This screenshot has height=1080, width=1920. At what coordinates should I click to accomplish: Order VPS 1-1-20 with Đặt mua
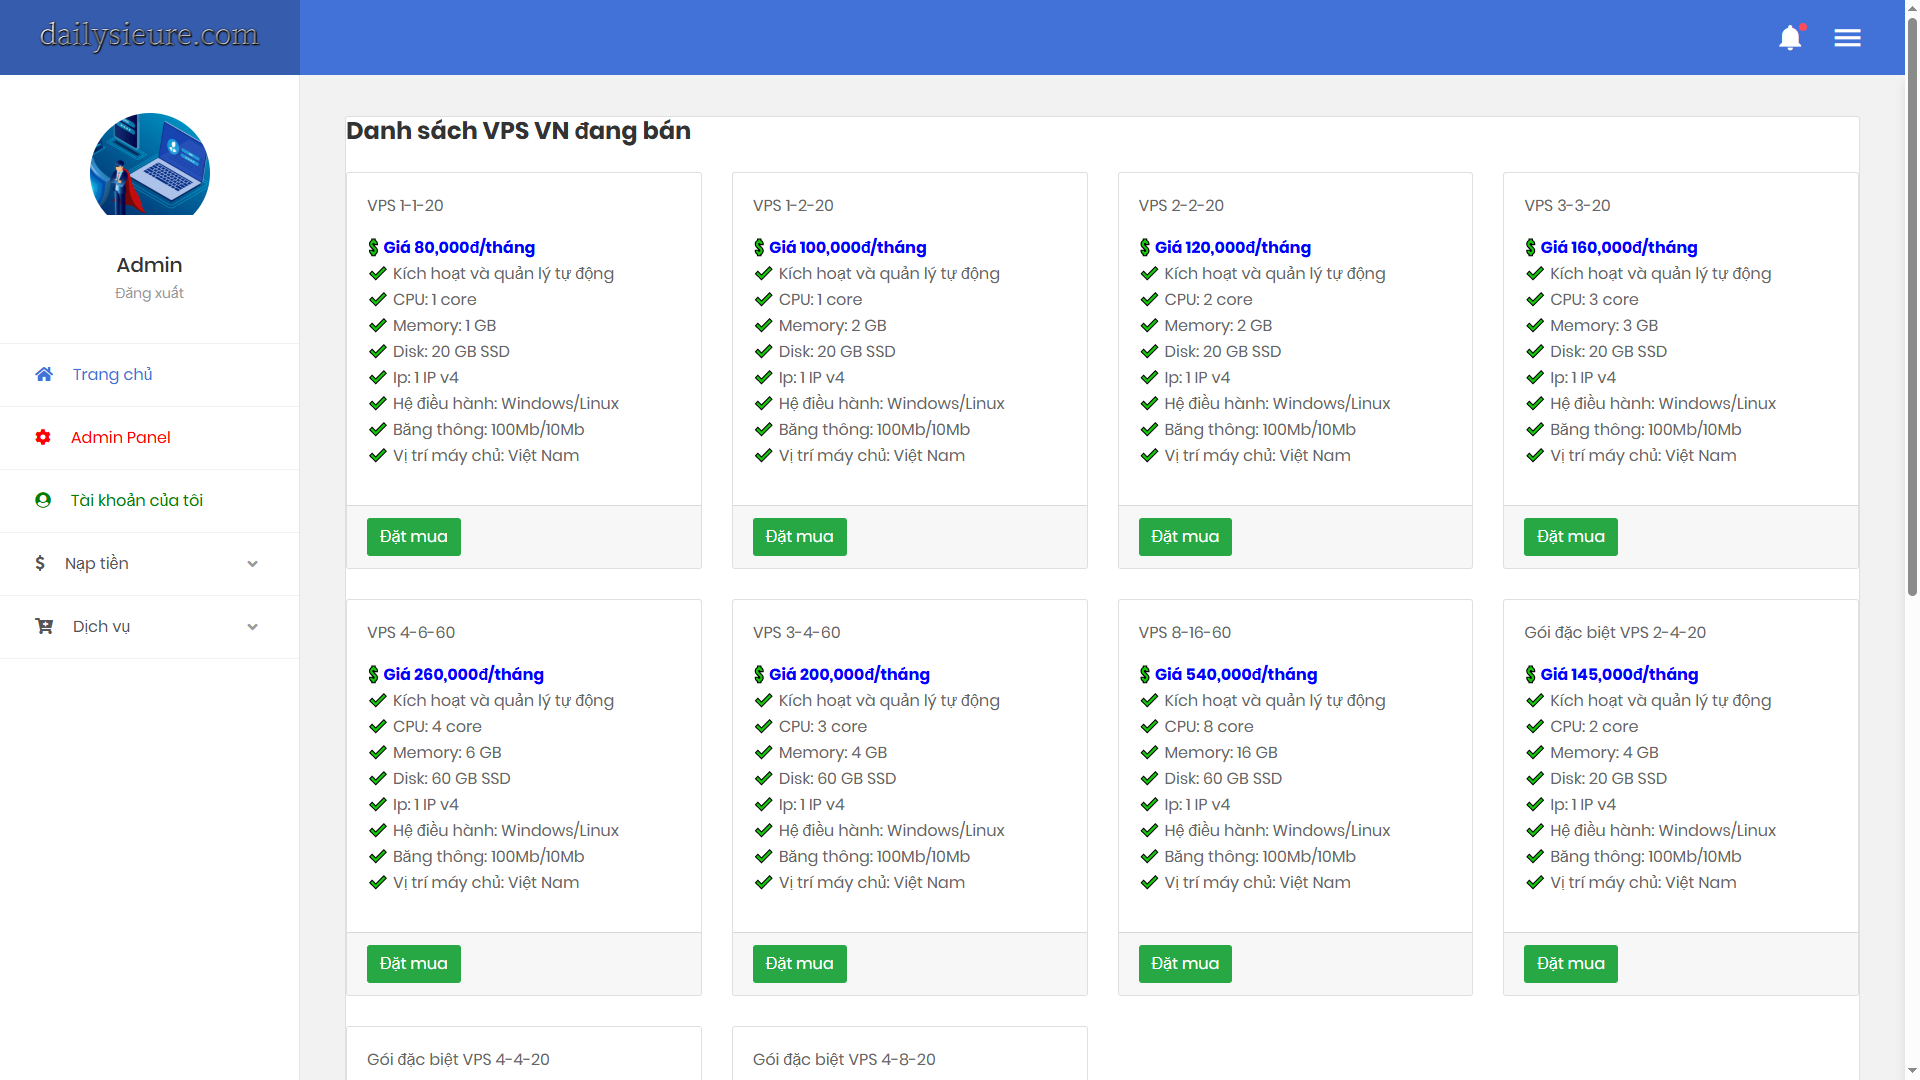413,537
